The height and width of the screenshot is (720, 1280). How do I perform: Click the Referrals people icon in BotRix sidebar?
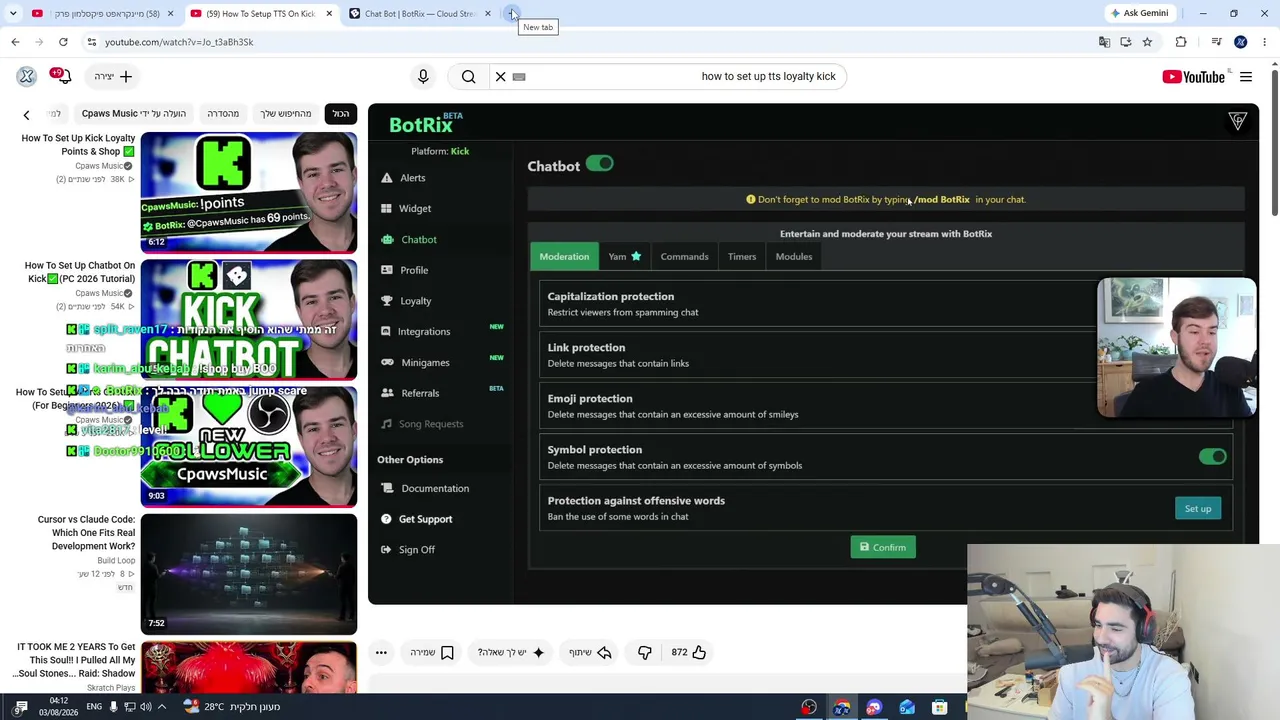(387, 393)
